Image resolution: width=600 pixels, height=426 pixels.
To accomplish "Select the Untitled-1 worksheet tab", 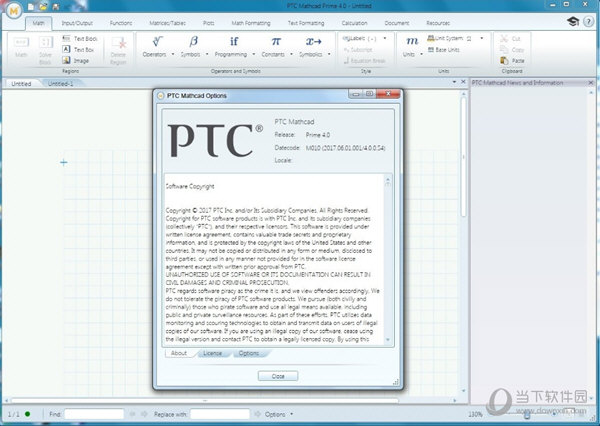I will click(x=60, y=83).
